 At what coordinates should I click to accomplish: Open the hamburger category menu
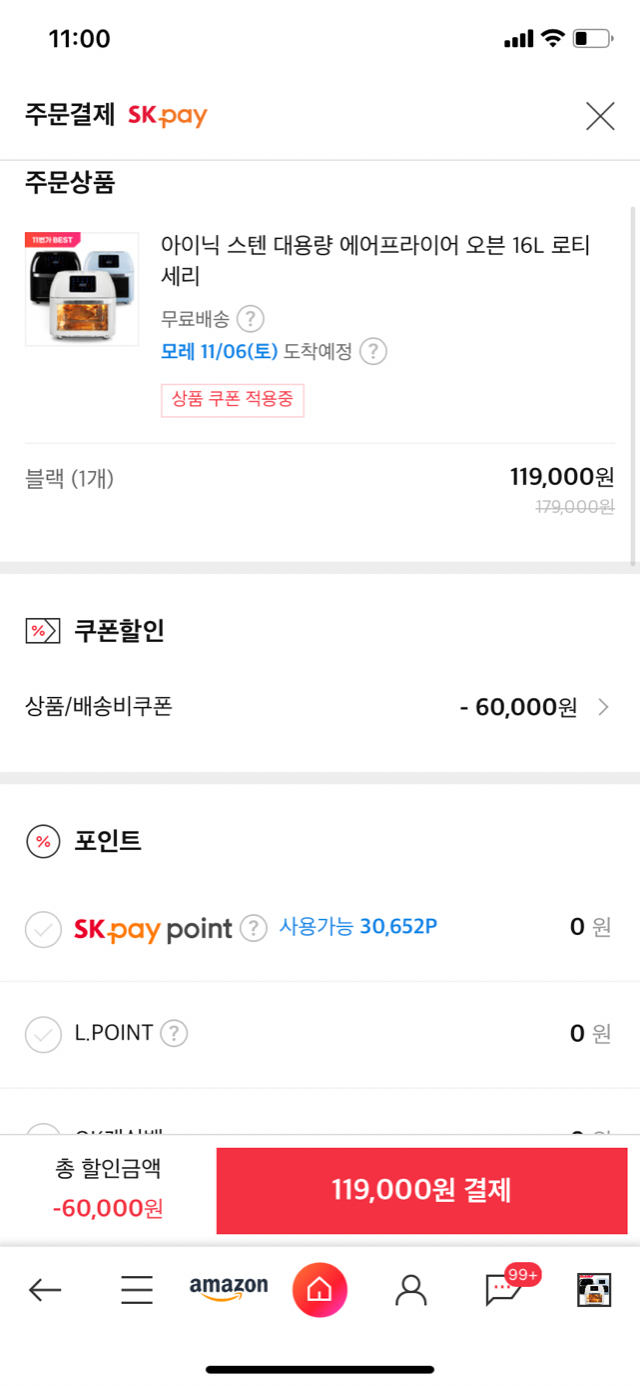tap(137, 1290)
